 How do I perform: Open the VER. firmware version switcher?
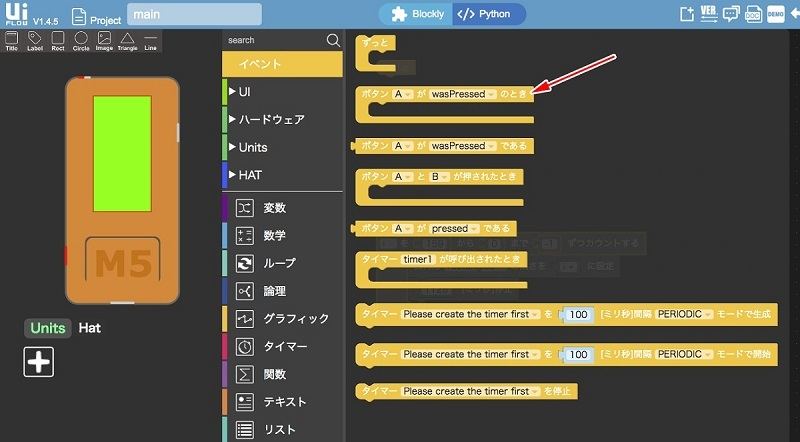point(709,14)
